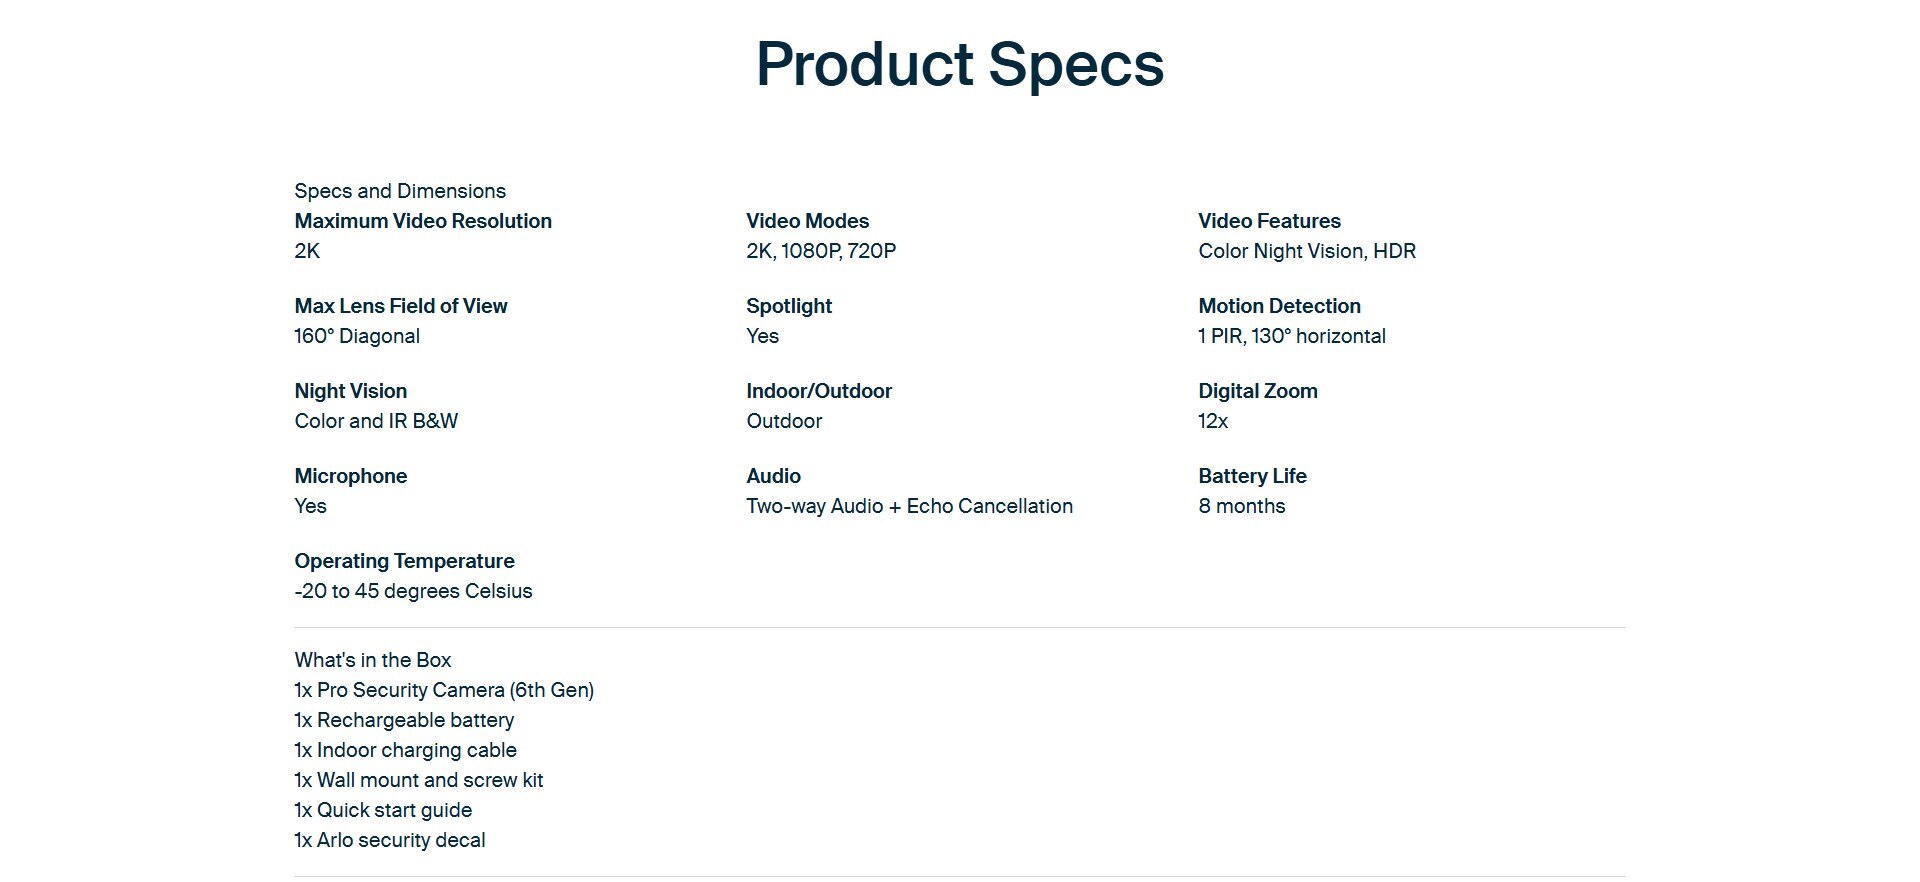Click the 160° Diagonal field of view value

(357, 336)
